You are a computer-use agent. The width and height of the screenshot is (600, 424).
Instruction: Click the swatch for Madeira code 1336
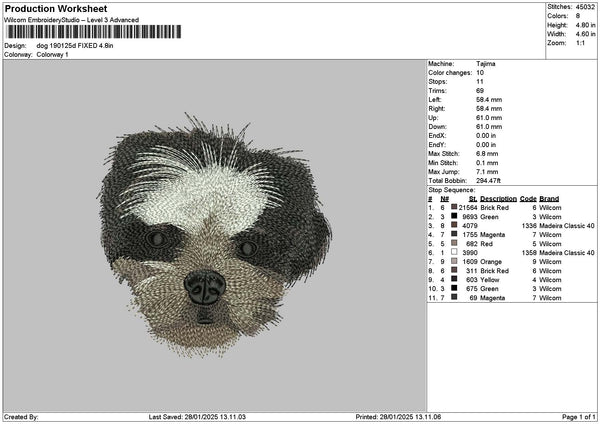(x=454, y=225)
